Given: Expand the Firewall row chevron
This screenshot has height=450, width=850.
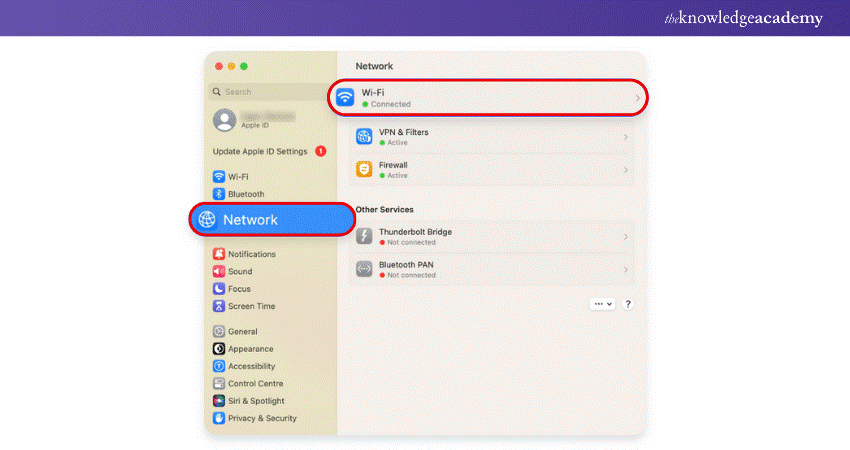Looking at the screenshot, I should pos(626,170).
